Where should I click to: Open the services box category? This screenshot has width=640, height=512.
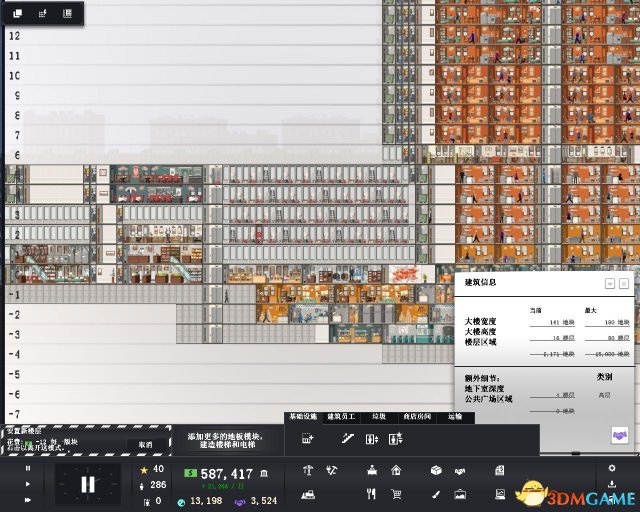(436, 471)
